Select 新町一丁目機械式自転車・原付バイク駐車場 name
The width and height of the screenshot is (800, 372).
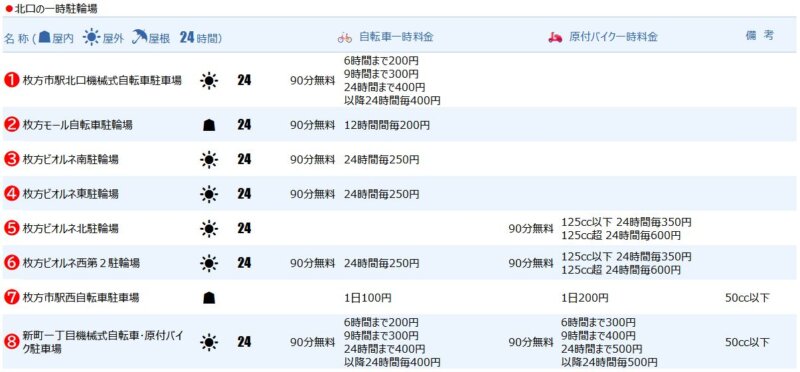[x=104, y=342]
